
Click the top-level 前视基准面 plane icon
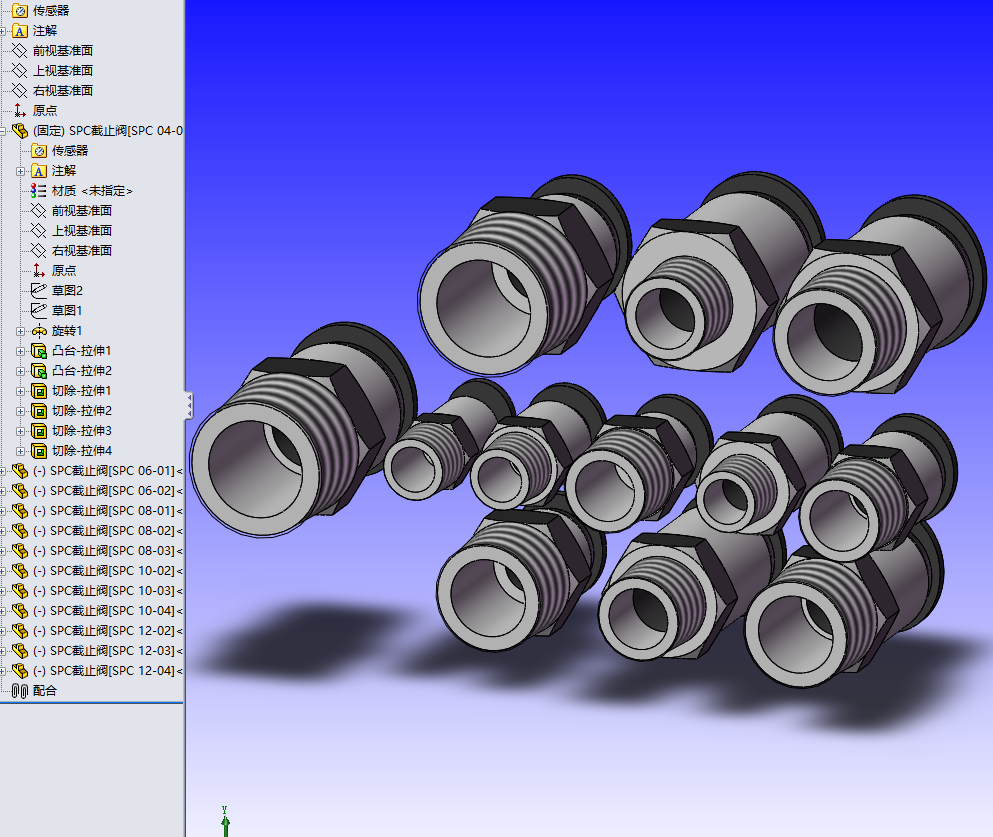(x=20, y=51)
